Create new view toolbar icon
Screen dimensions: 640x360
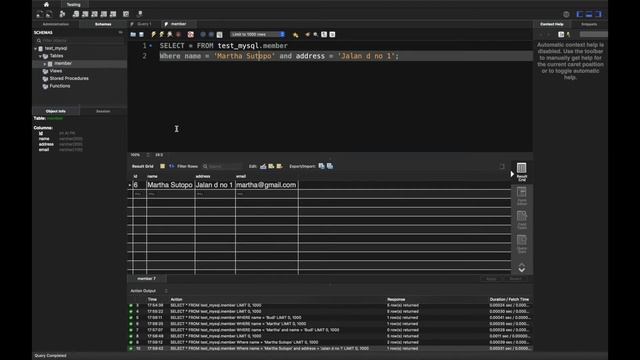coord(95,14)
